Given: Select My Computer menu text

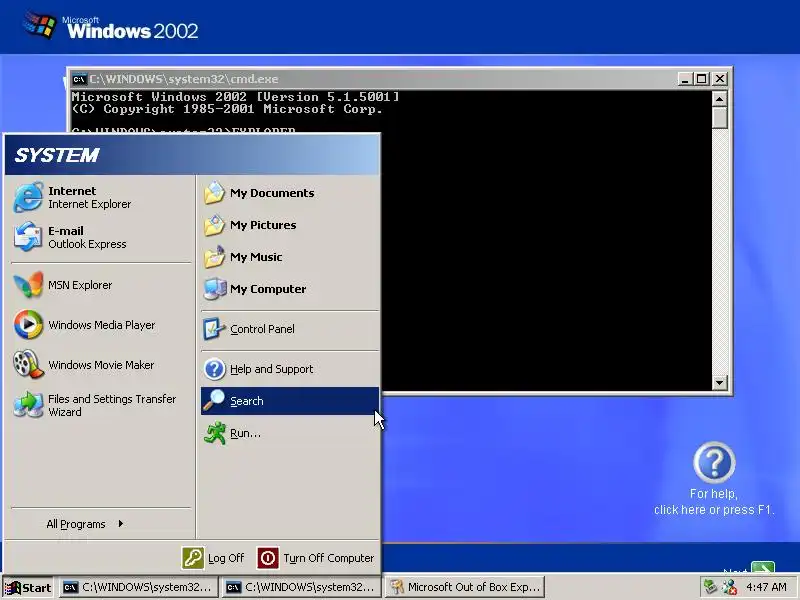Looking at the screenshot, I should (268, 289).
